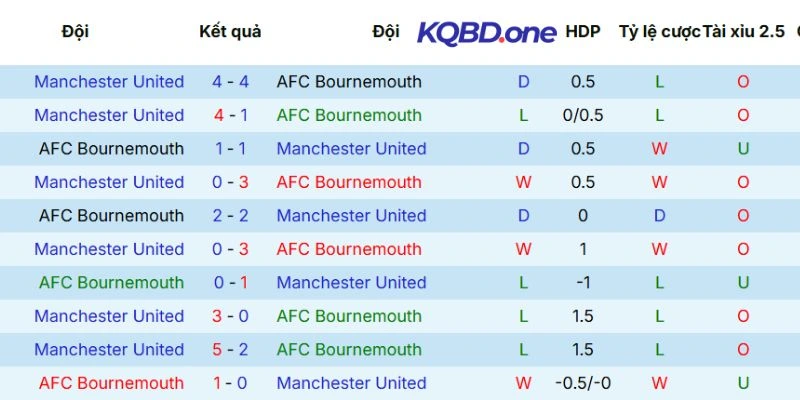800x400 pixels.
Task: Click the KQBD.one logo
Action: (x=486, y=32)
